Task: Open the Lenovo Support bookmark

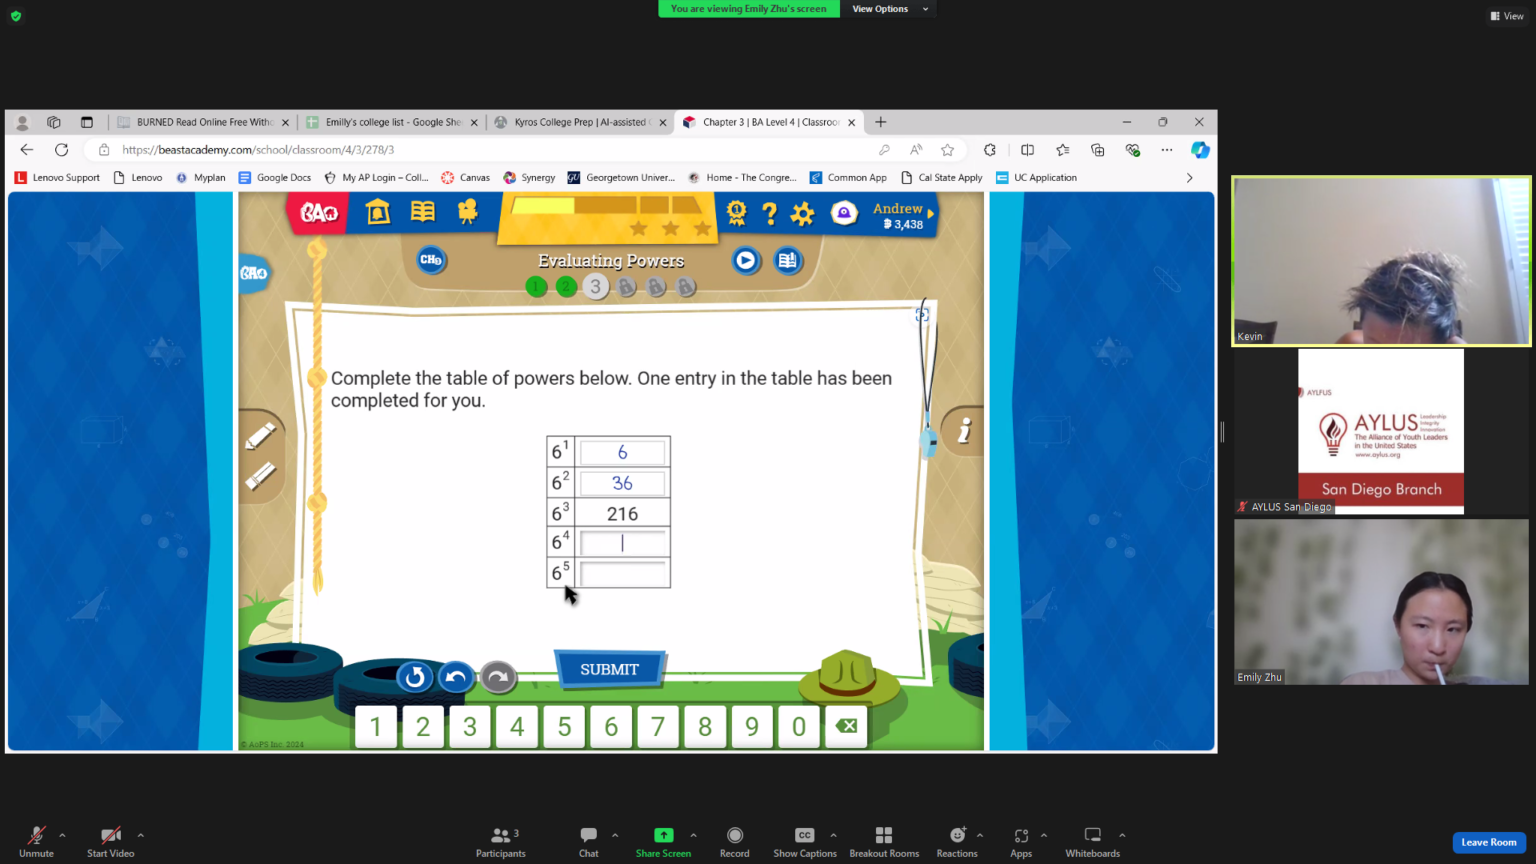Action: tap(57, 178)
